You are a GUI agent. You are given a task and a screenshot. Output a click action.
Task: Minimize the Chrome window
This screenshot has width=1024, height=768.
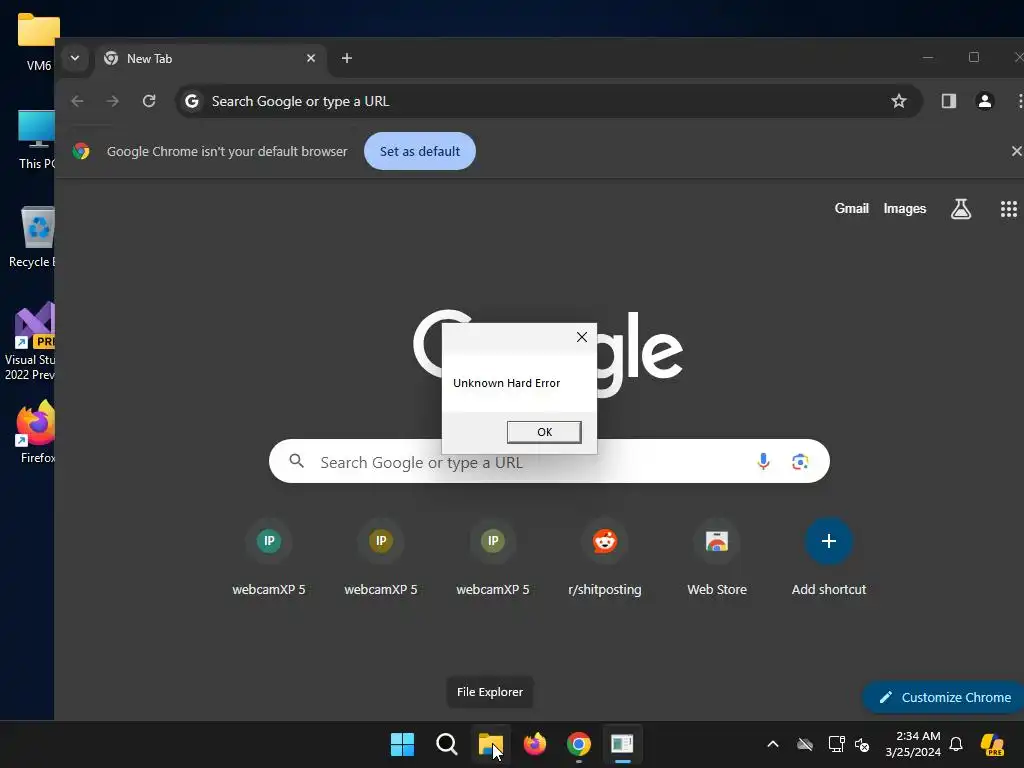927,57
